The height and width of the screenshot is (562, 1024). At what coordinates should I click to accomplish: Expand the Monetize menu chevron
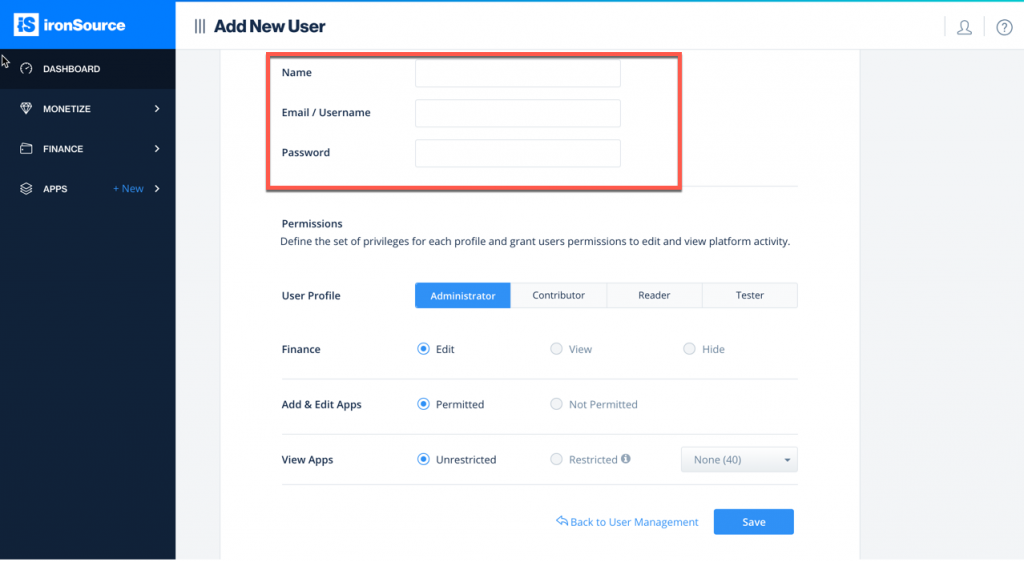coord(157,109)
